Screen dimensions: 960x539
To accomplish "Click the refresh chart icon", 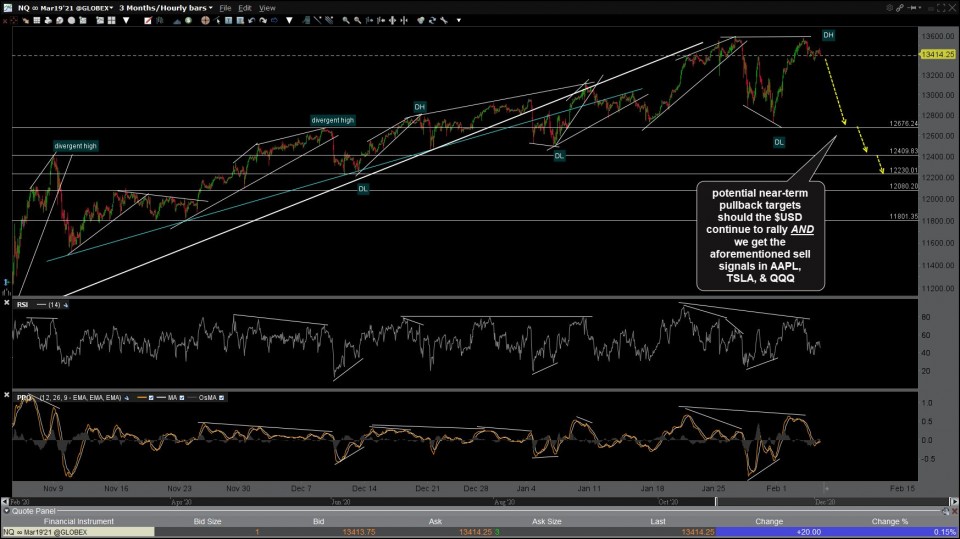I will pos(432,20).
